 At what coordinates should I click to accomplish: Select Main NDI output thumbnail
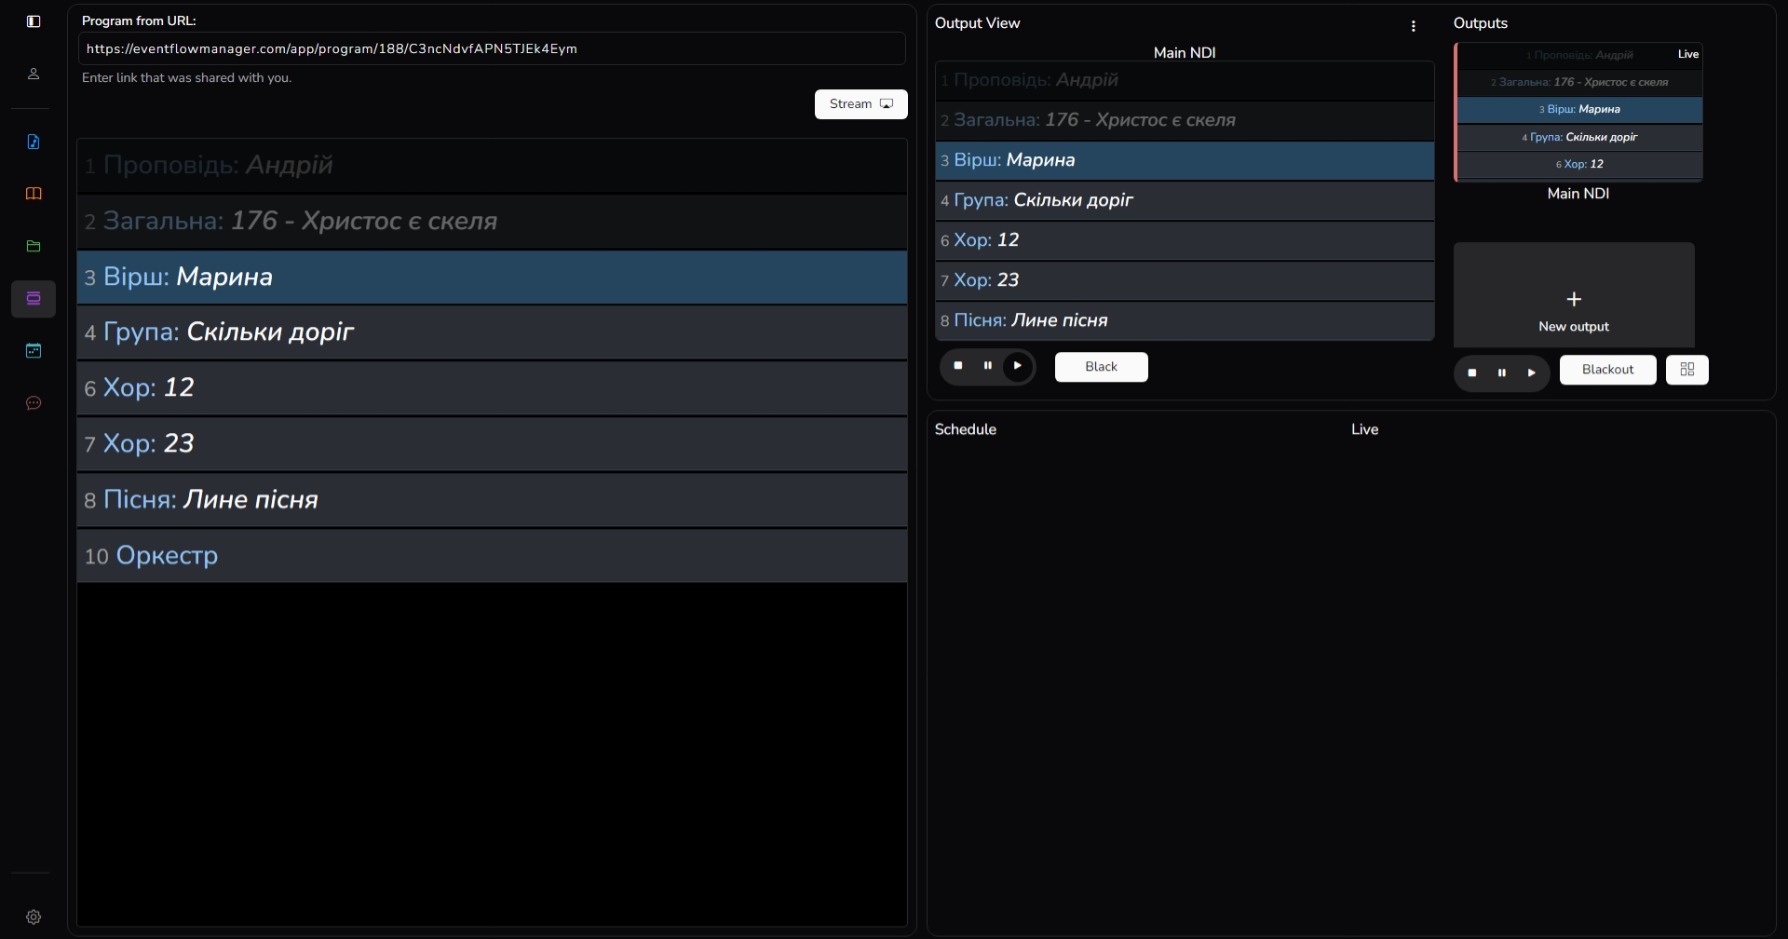[x=1578, y=111]
